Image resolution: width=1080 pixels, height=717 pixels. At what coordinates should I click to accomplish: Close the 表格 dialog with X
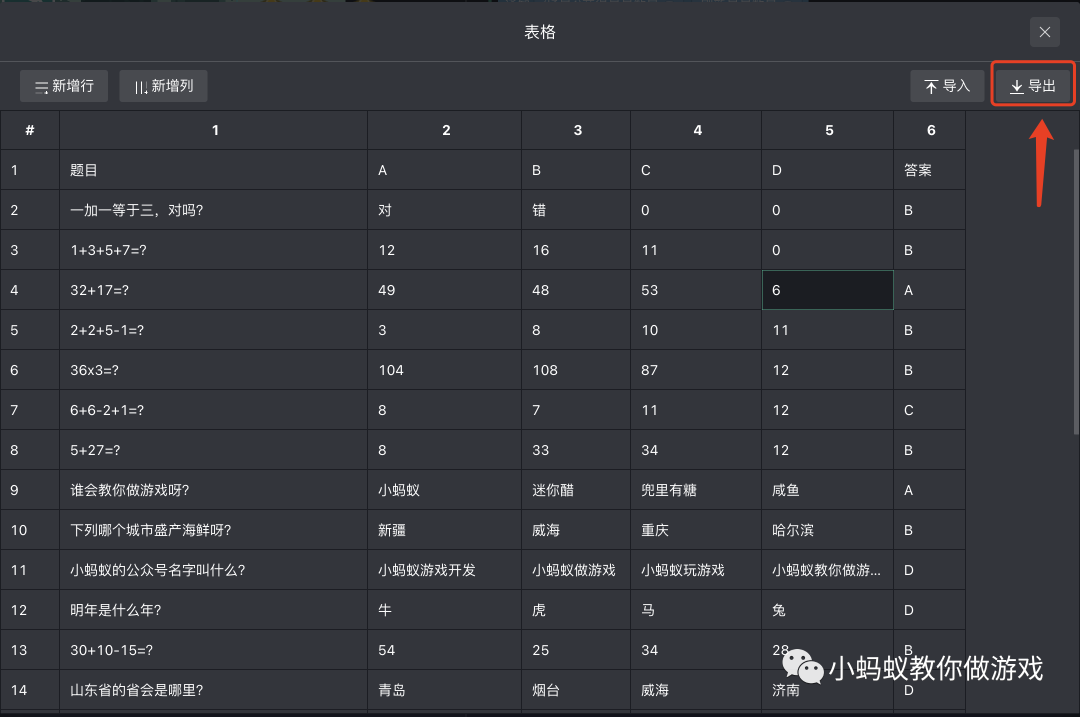pyautogui.click(x=1045, y=32)
